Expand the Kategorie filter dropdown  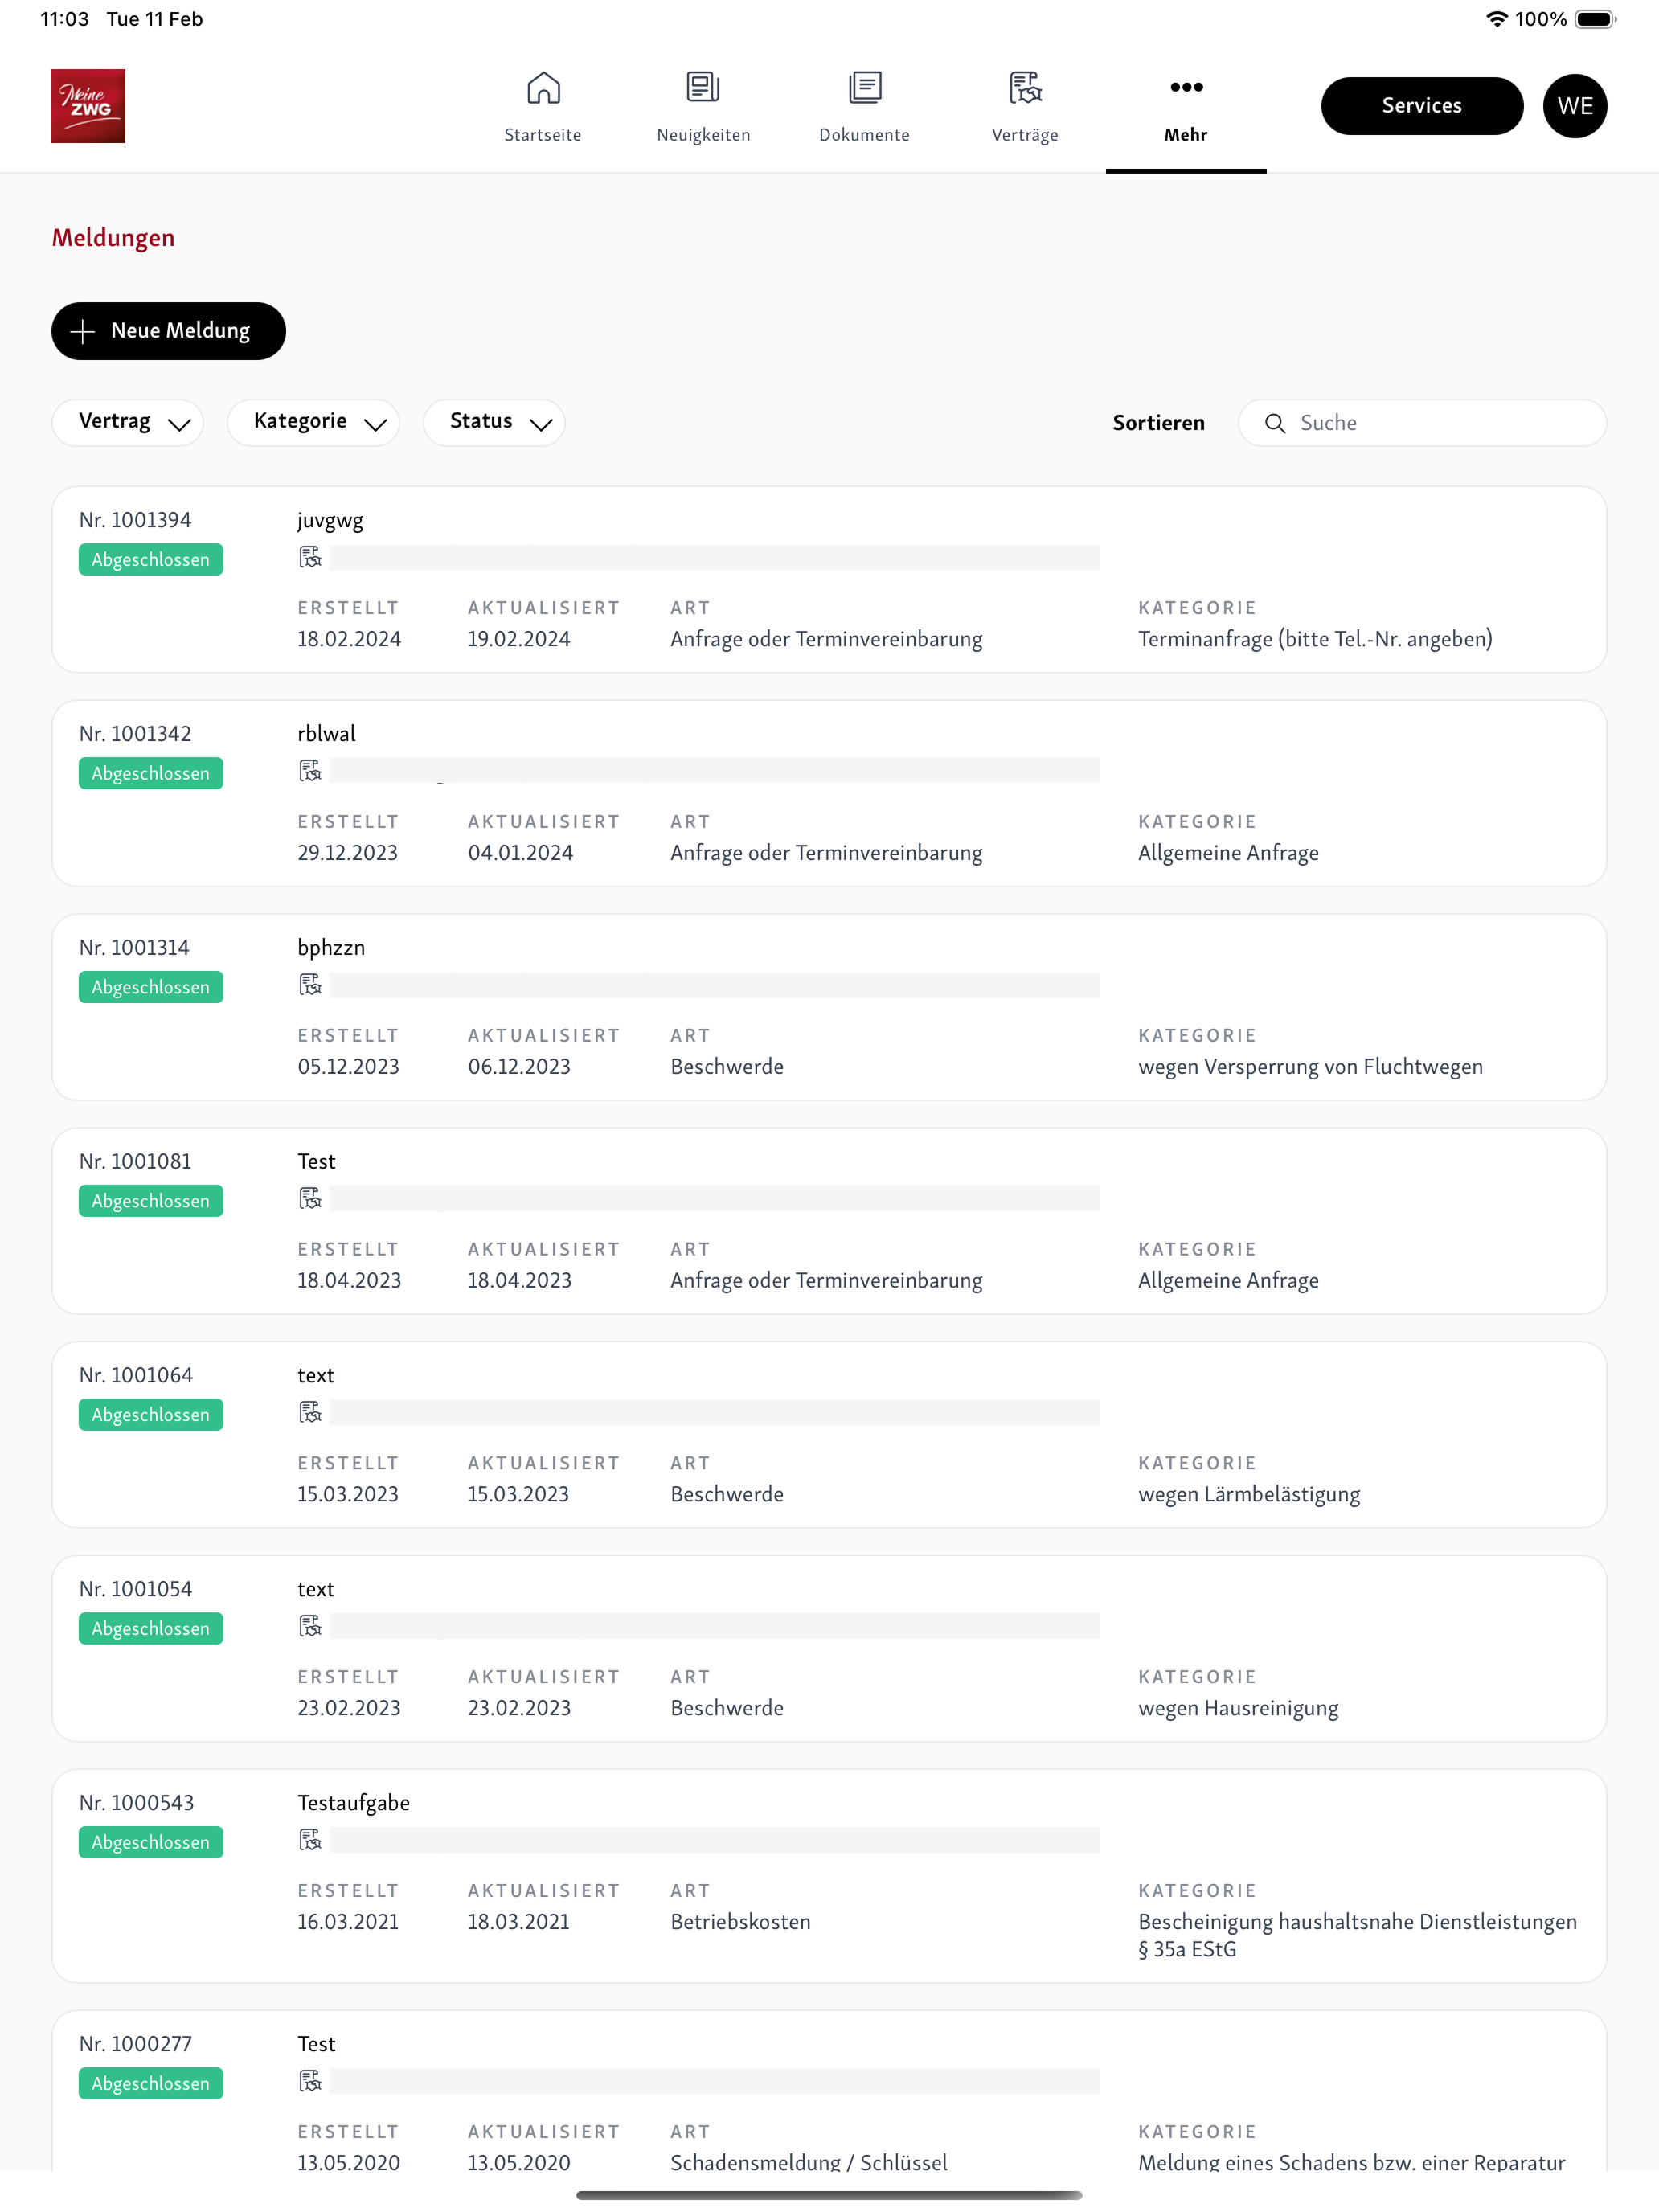(x=313, y=423)
